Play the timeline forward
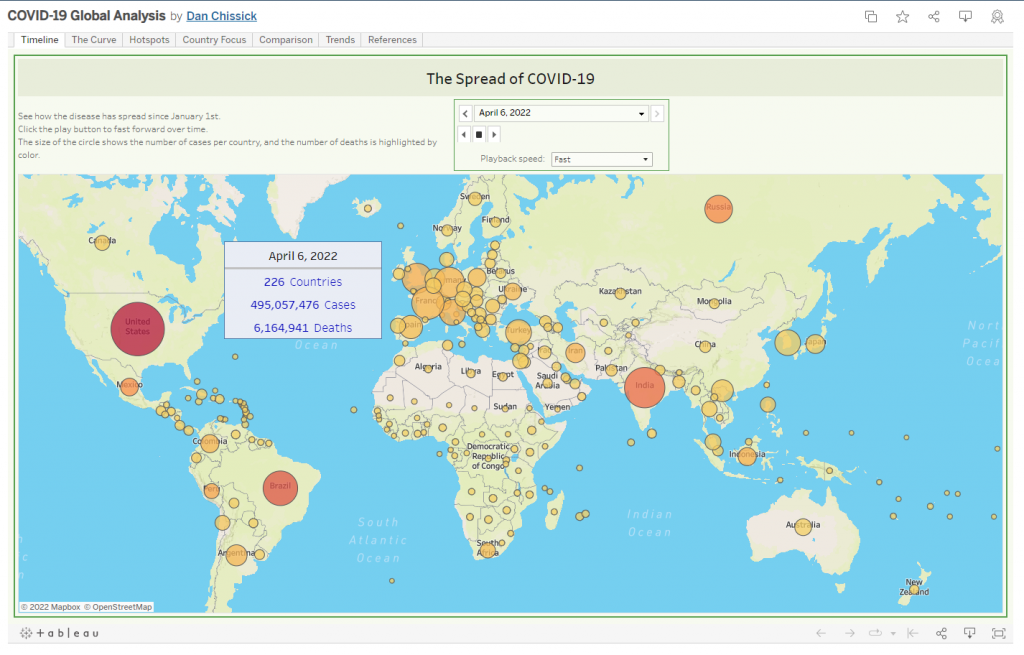 click(x=494, y=134)
